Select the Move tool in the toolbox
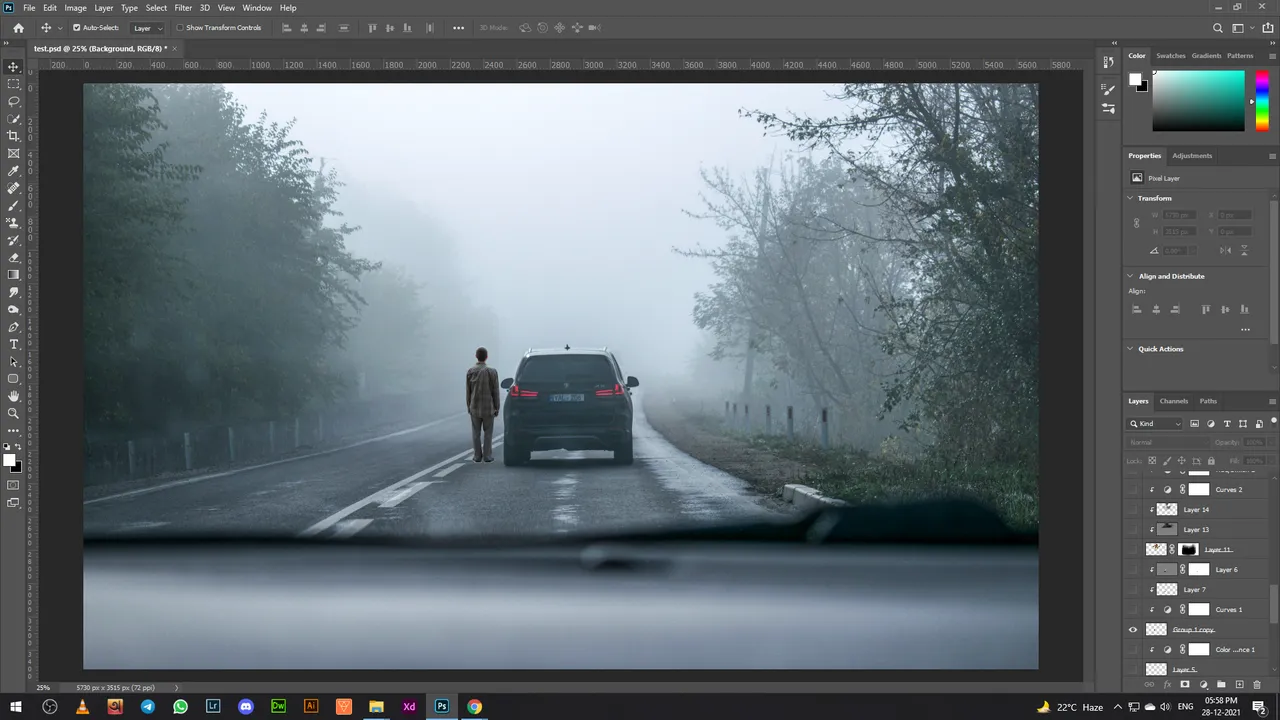The width and height of the screenshot is (1280, 720). [x=13, y=67]
